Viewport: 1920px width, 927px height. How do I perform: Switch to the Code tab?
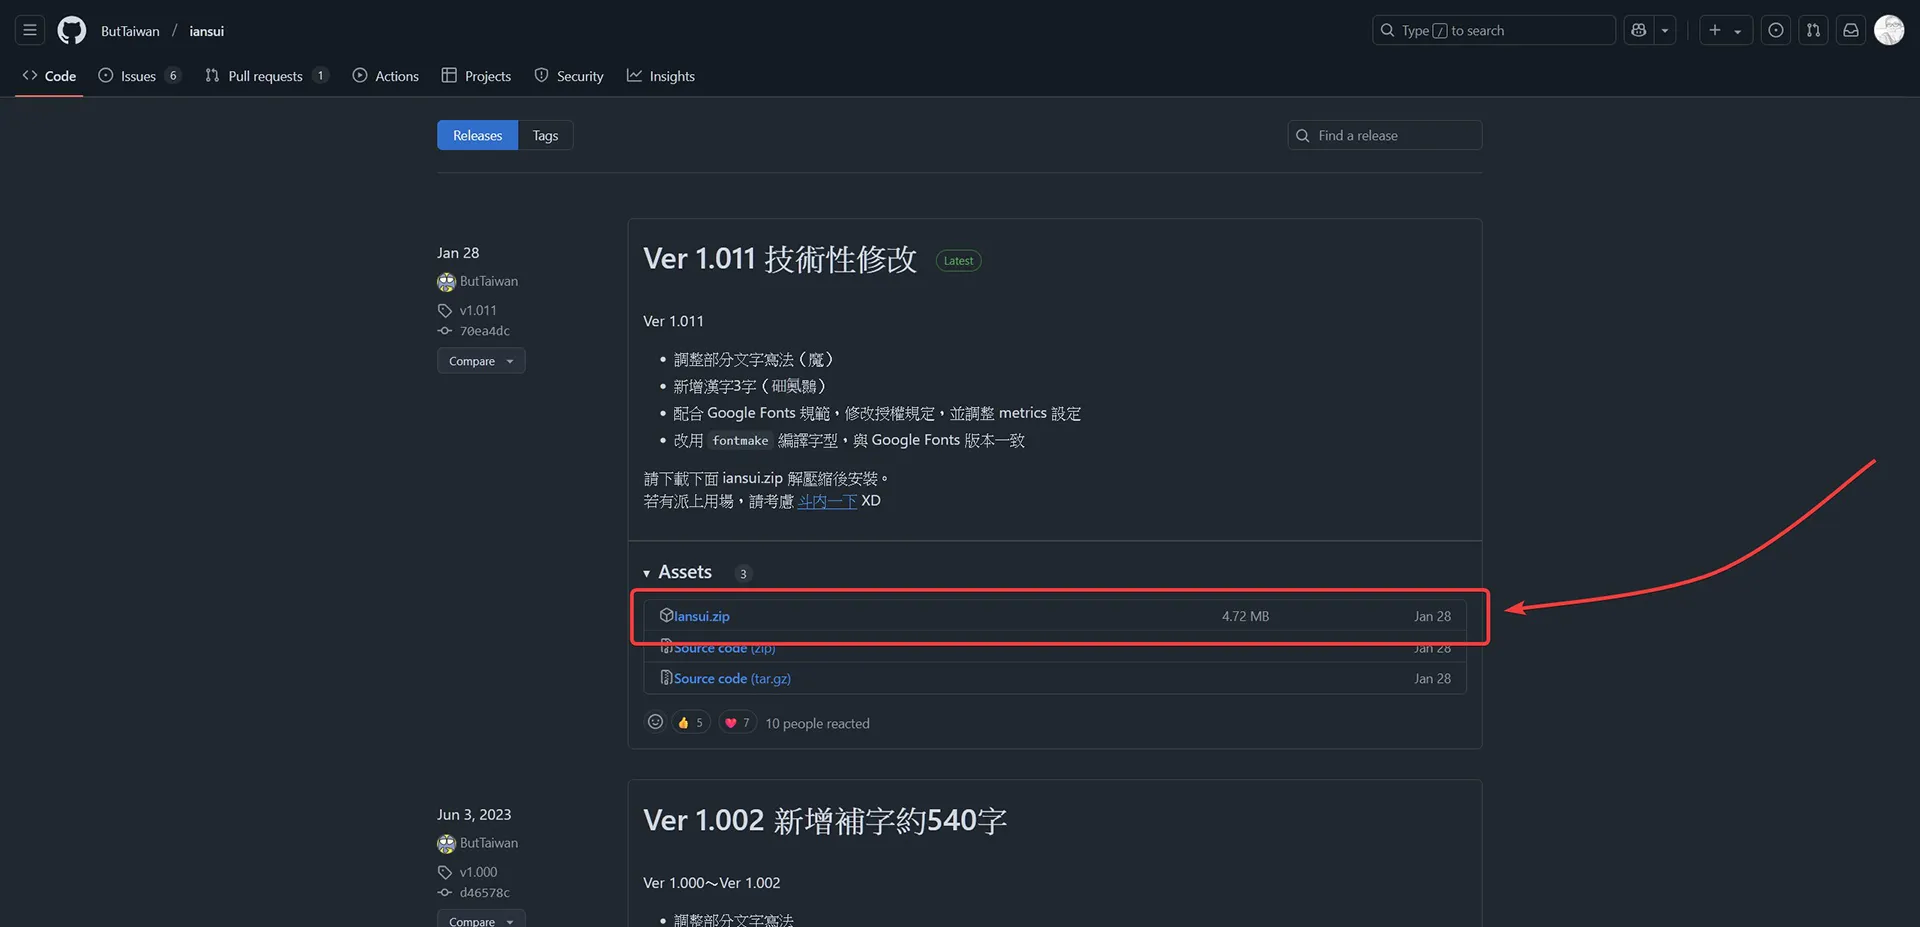point(49,76)
